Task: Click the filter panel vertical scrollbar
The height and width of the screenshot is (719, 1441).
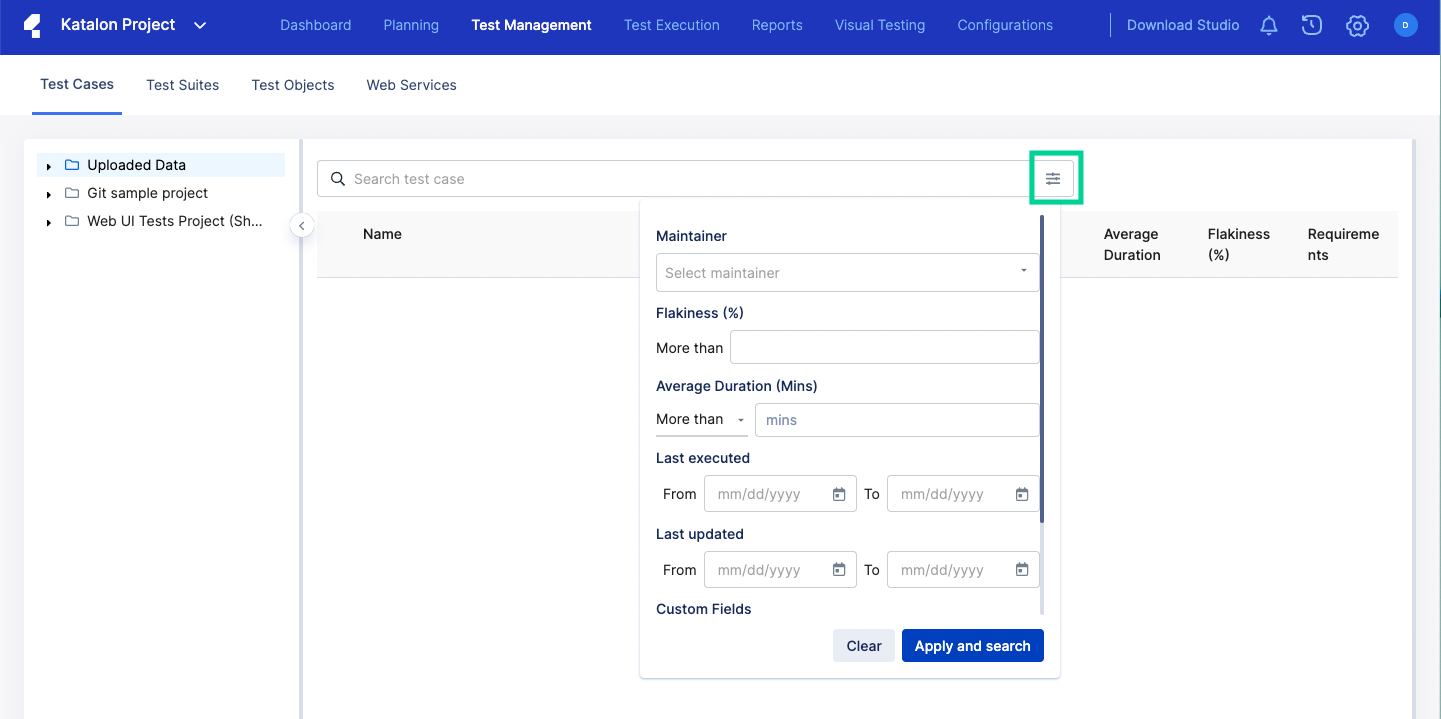Action: click(1041, 370)
